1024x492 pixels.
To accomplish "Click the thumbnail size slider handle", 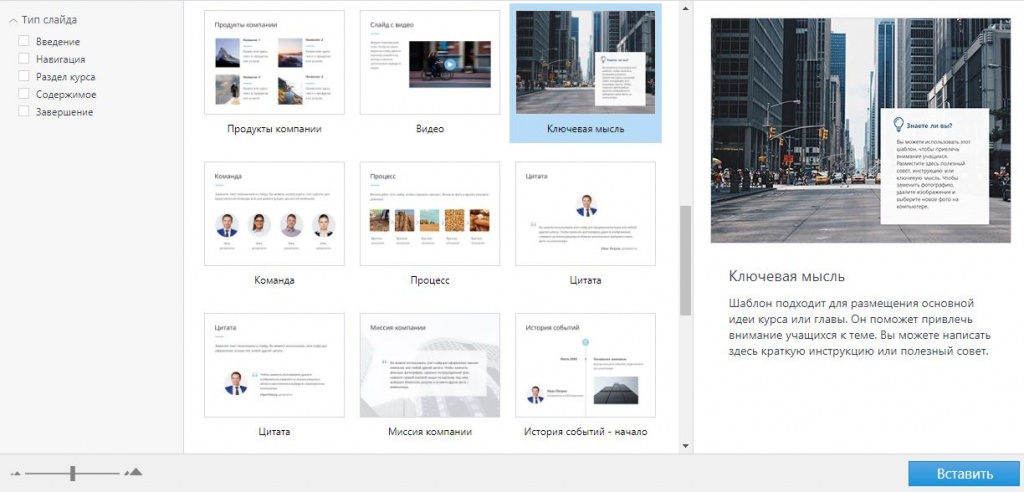I will coord(72,473).
